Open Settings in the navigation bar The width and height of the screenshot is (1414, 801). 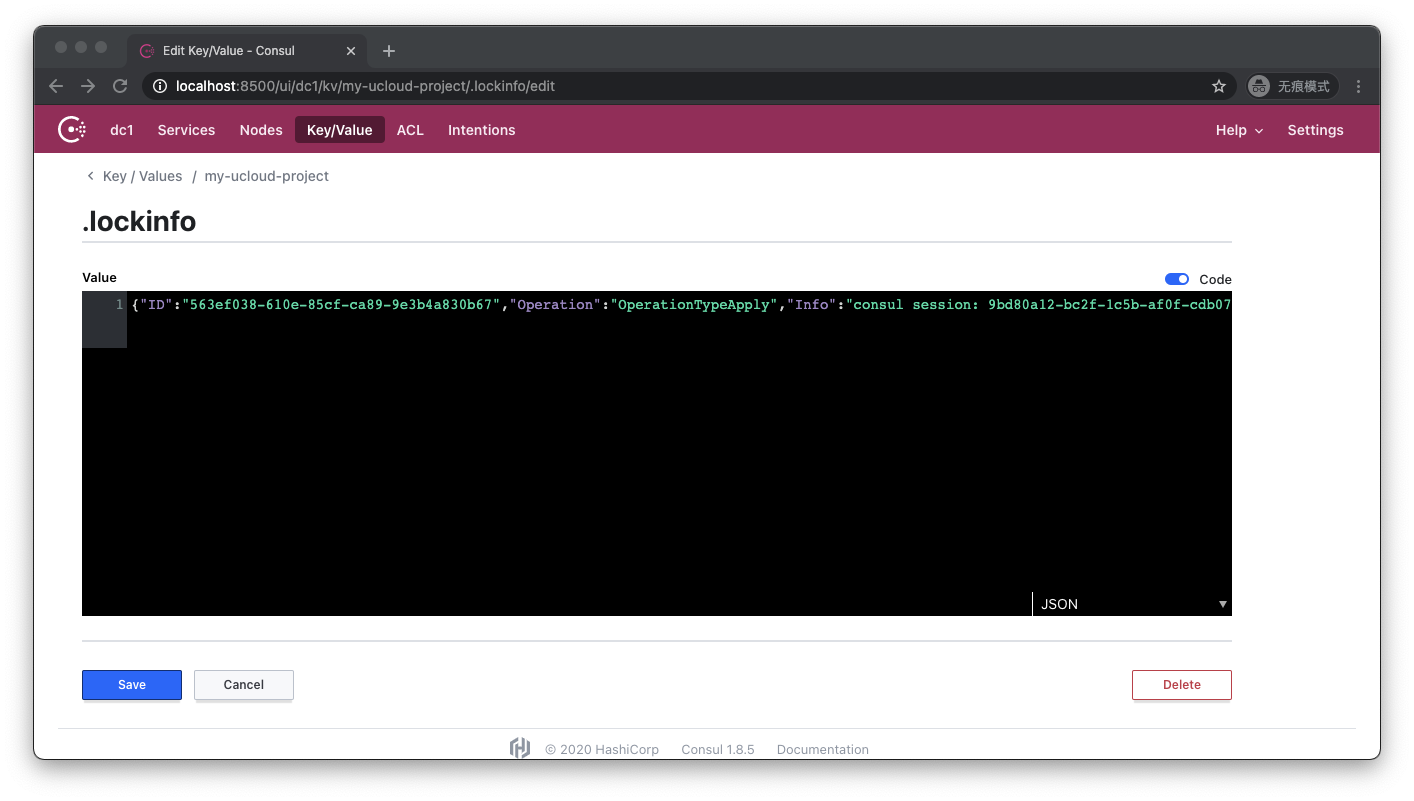click(1315, 130)
